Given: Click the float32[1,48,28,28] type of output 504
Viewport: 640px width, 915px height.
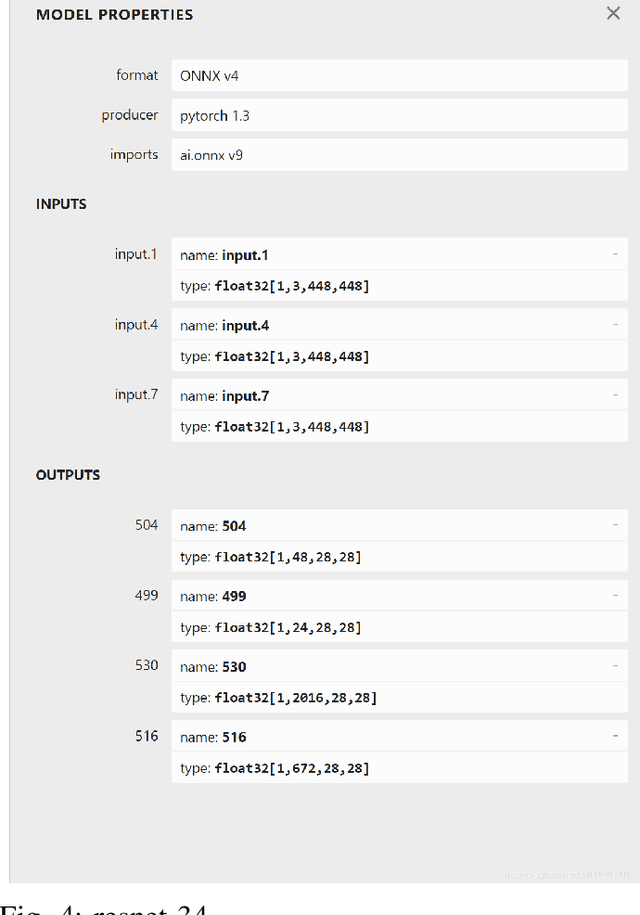Looking at the screenshot, I should coord(288,557).
